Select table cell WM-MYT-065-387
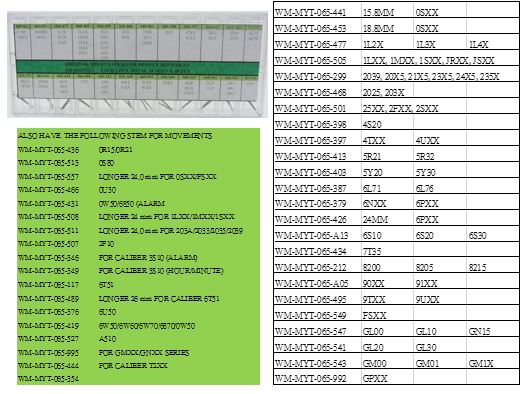Viewport: 525px width, 394px height. tap(317, 185)
